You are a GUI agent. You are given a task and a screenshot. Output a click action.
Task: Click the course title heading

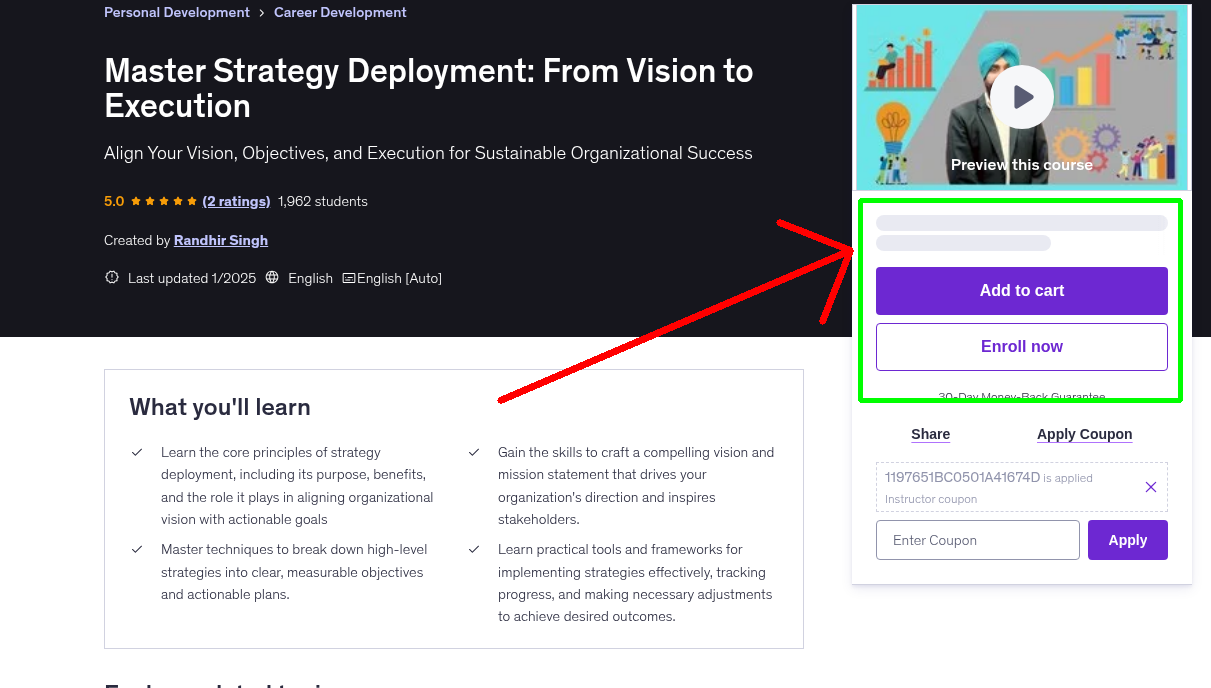[x=429, y=88]
